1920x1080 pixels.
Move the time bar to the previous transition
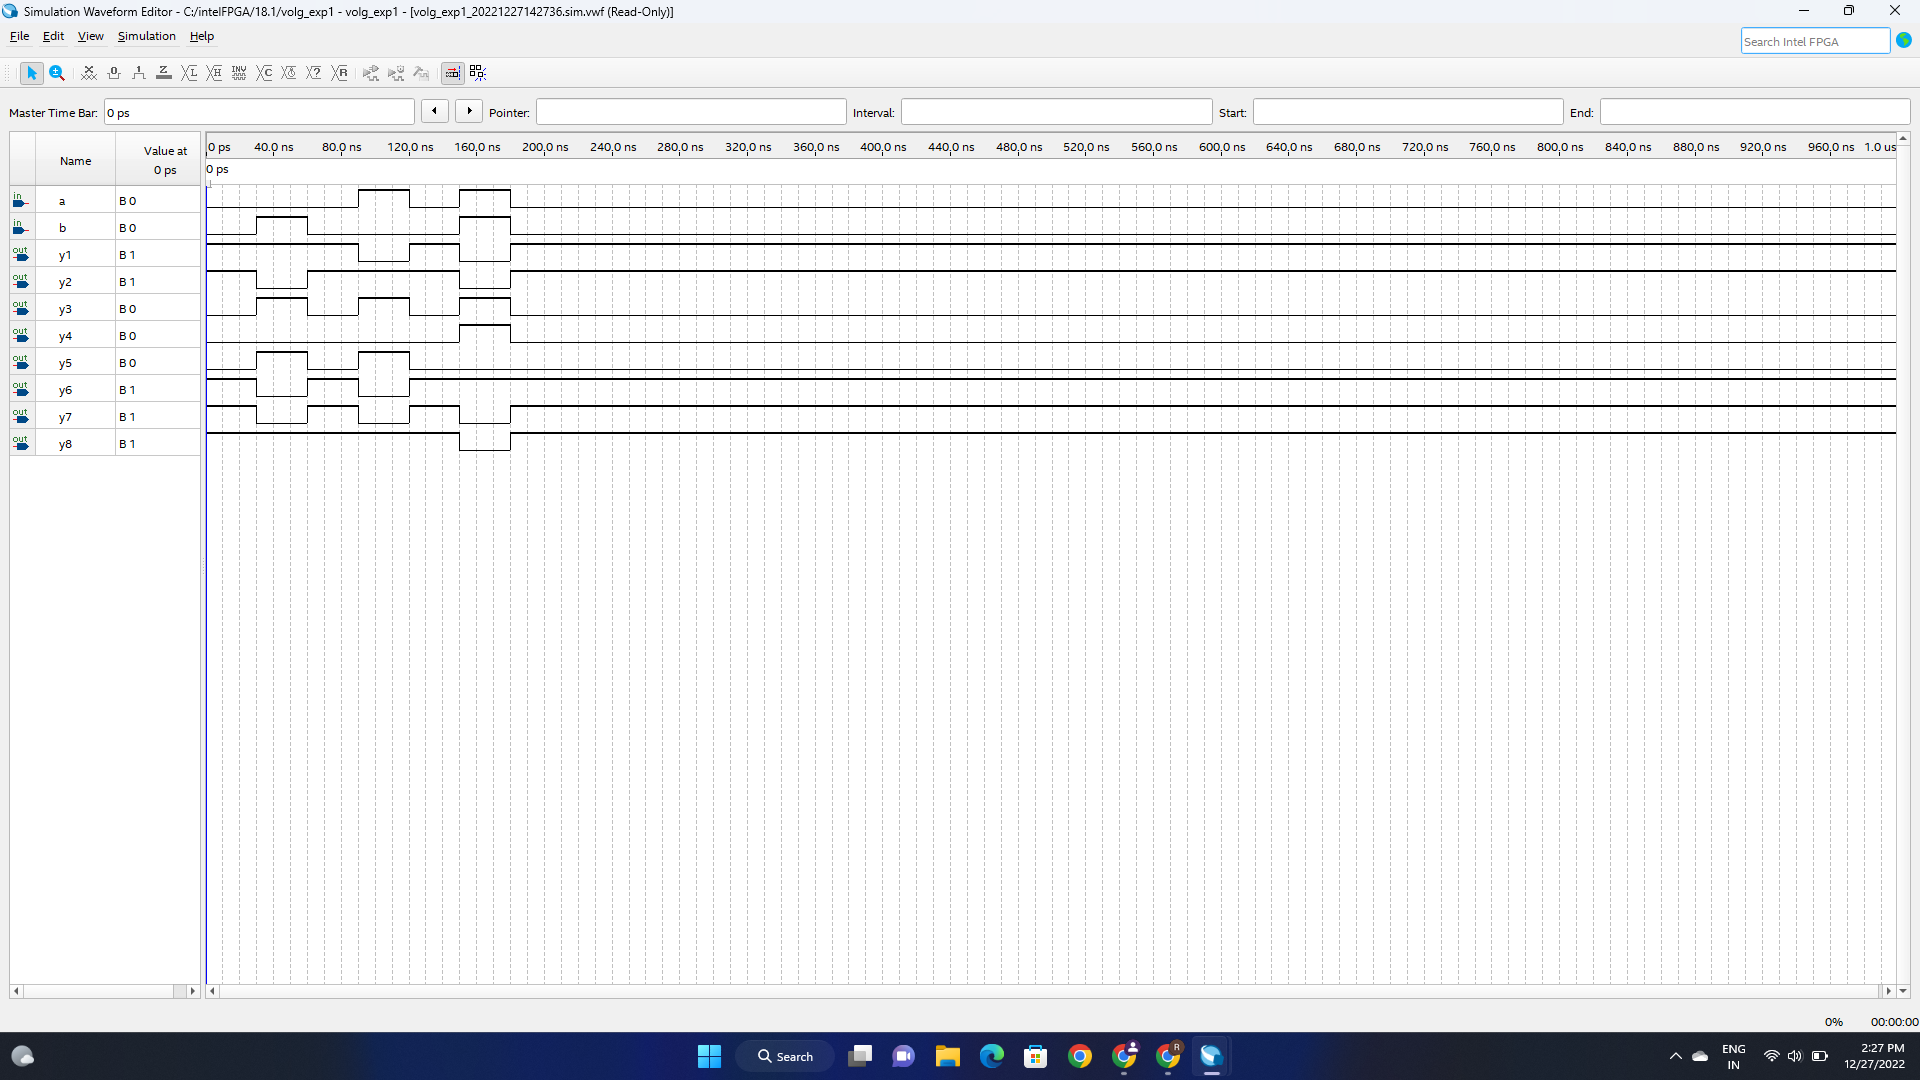click(x=434, y=111)
